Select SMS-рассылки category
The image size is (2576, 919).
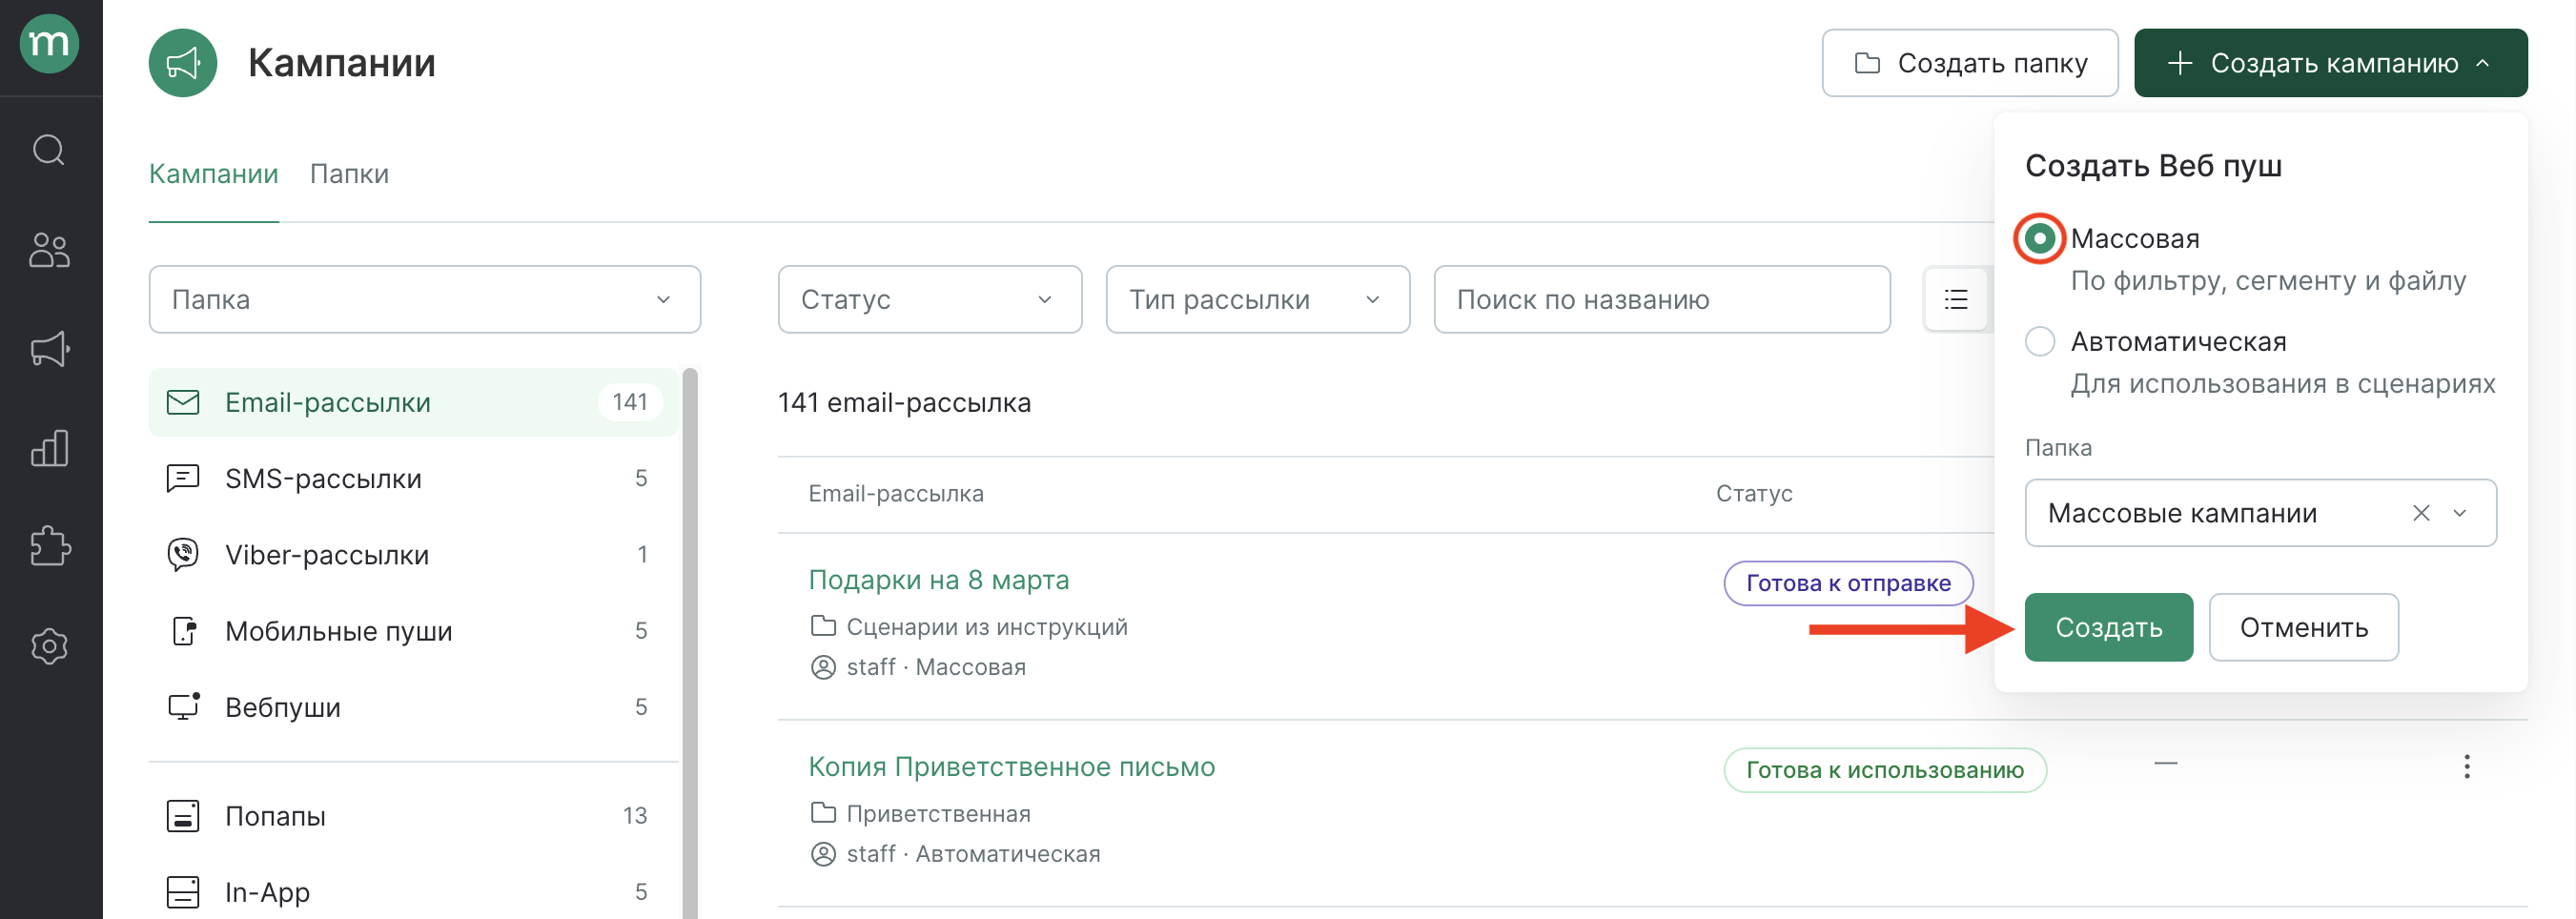pyautogui.click(x=413, y=478)
